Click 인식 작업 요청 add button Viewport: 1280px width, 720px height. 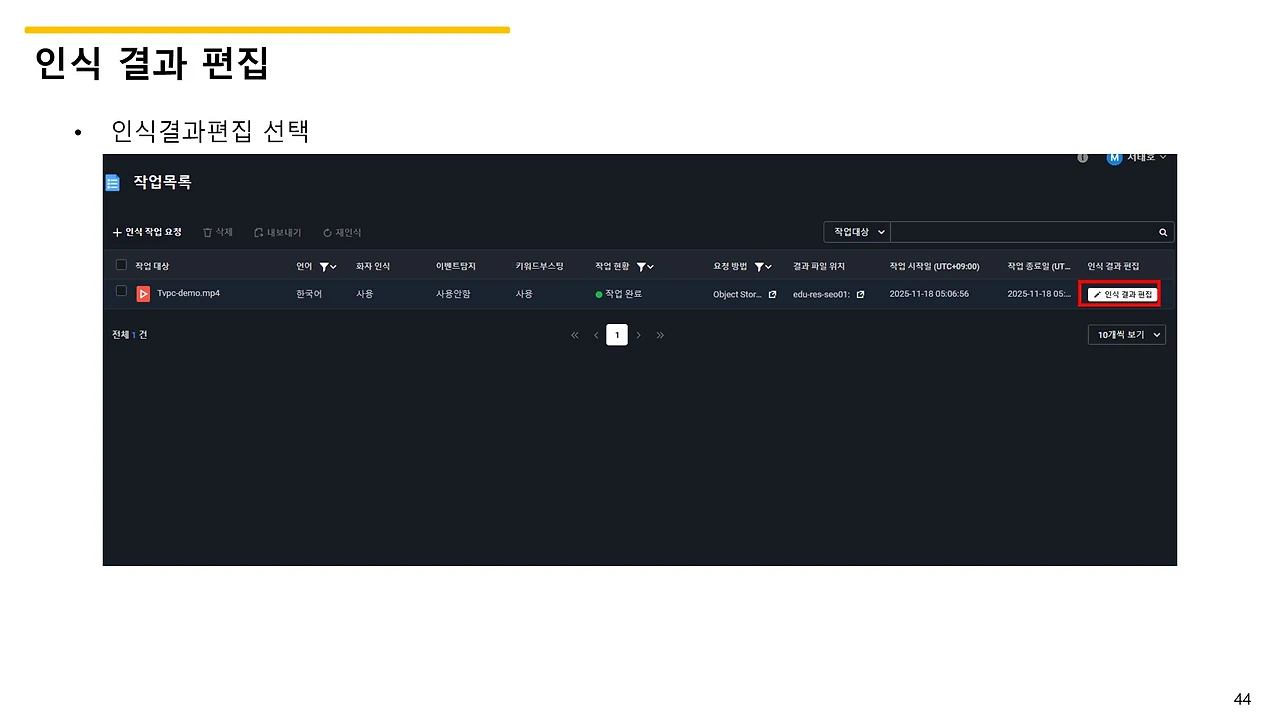tap(147, 232)
